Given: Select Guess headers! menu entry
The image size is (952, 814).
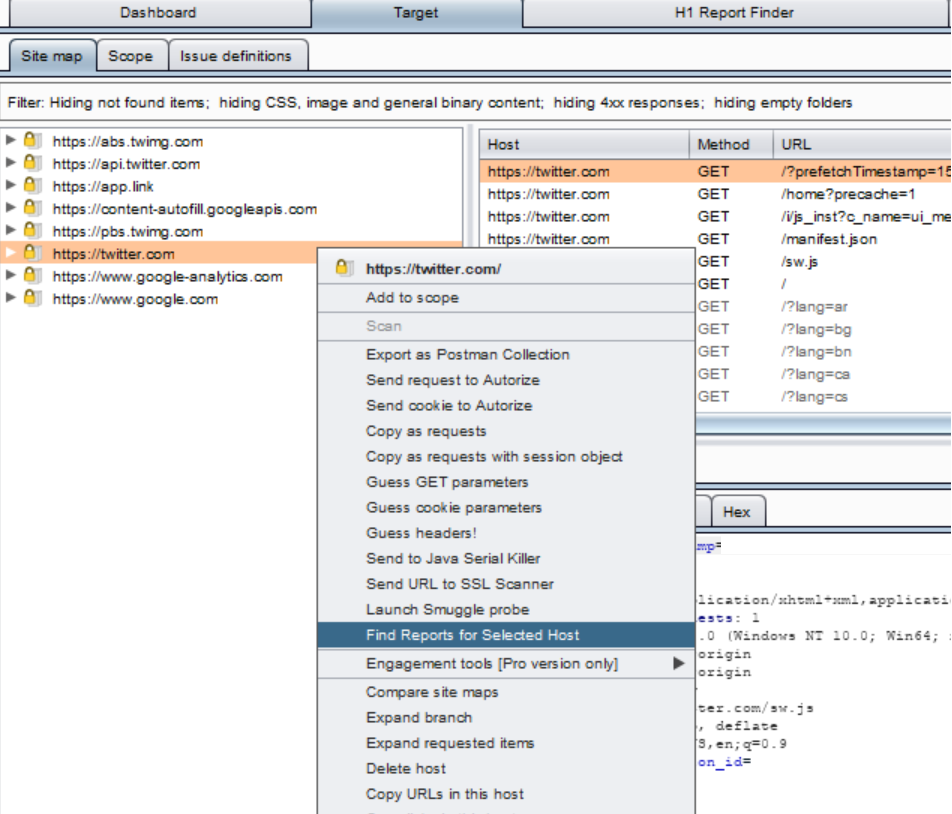Looking at the screenshot, I should point(506,533).
